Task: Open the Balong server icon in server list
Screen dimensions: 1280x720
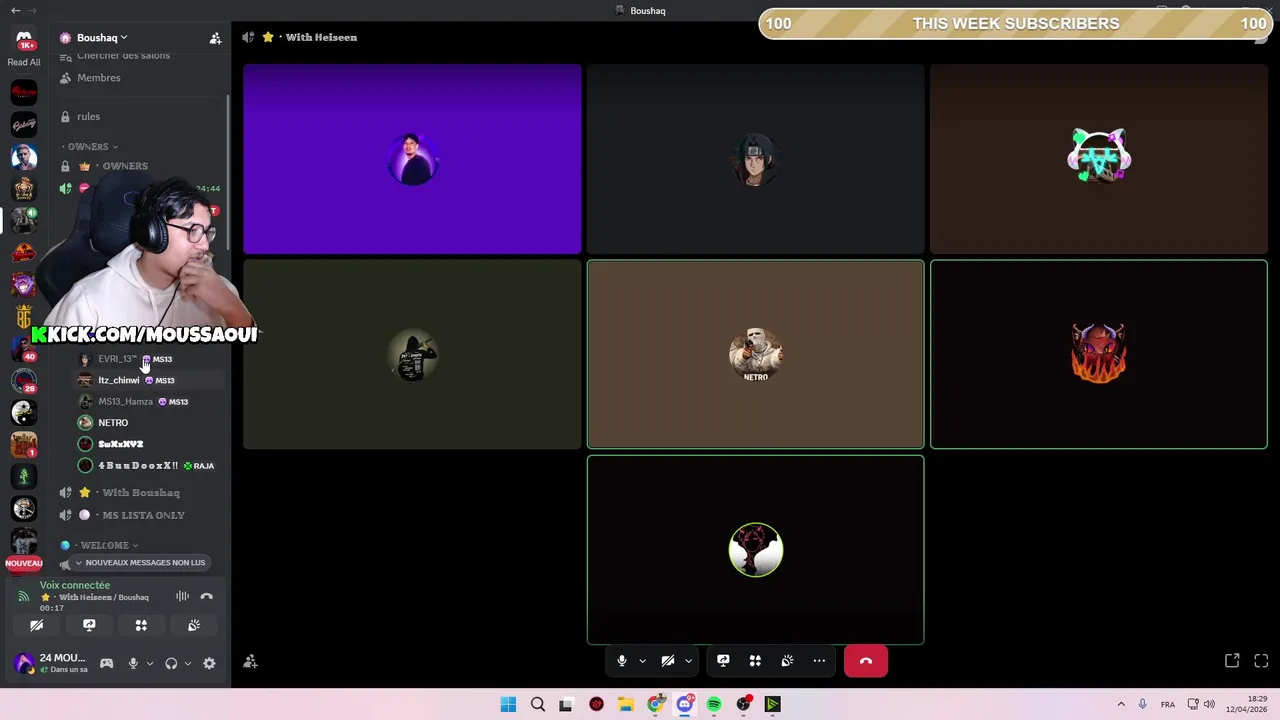Action: click(24, 125)
